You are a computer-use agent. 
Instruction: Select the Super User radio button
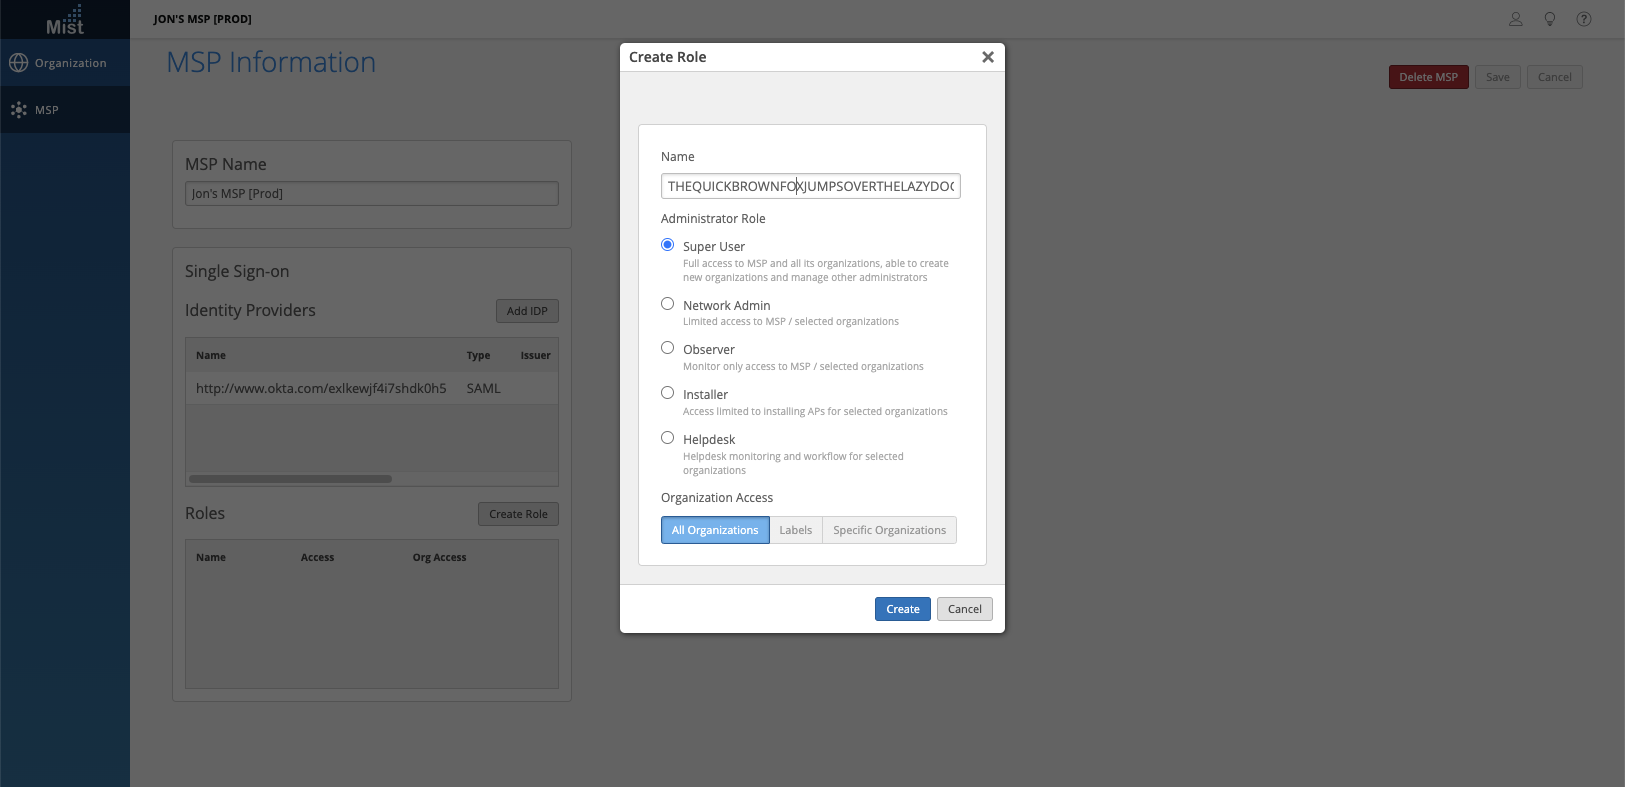click(667, 245)
